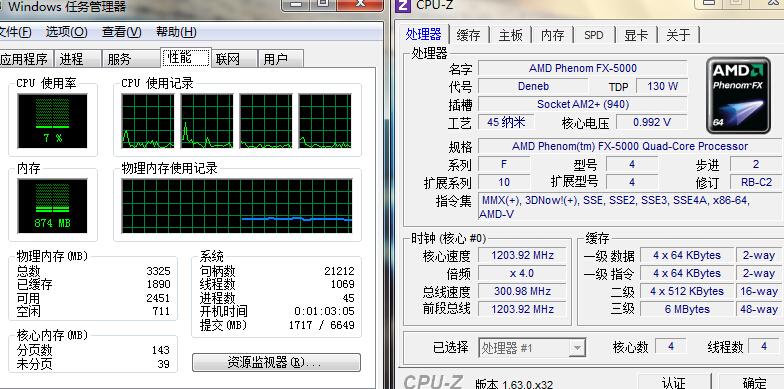Open the SPD tab in CPU-Z
784x389 pixels.
click(594, 35)
